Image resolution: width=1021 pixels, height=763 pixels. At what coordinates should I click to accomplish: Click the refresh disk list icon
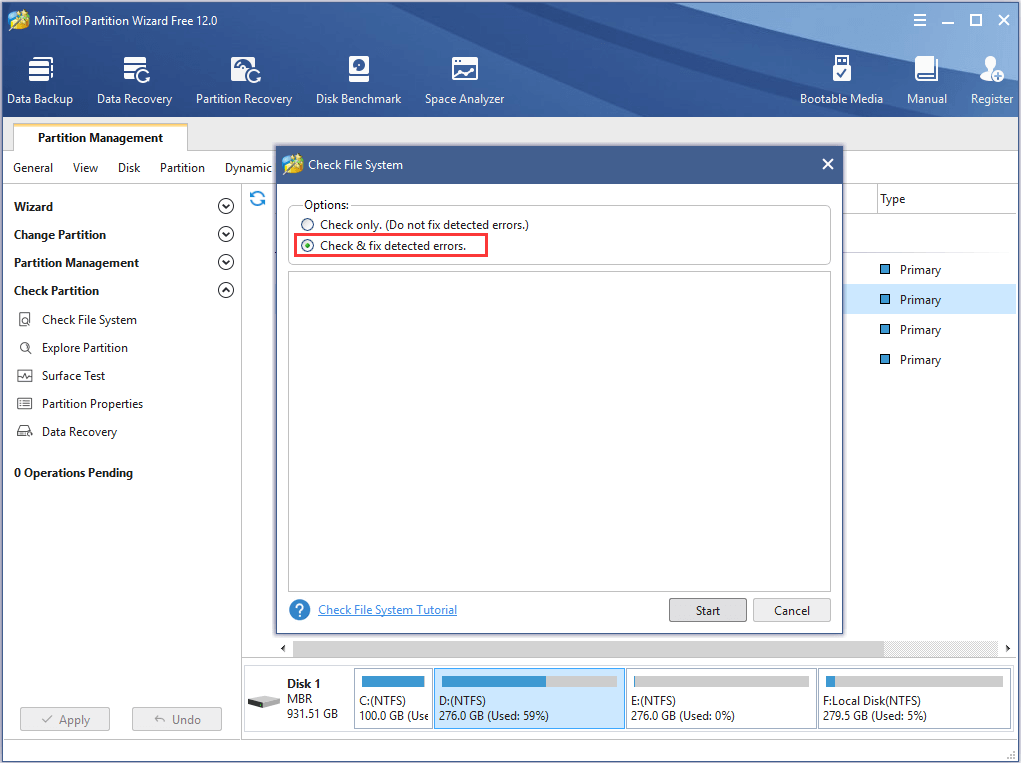[x=258, y=199]
